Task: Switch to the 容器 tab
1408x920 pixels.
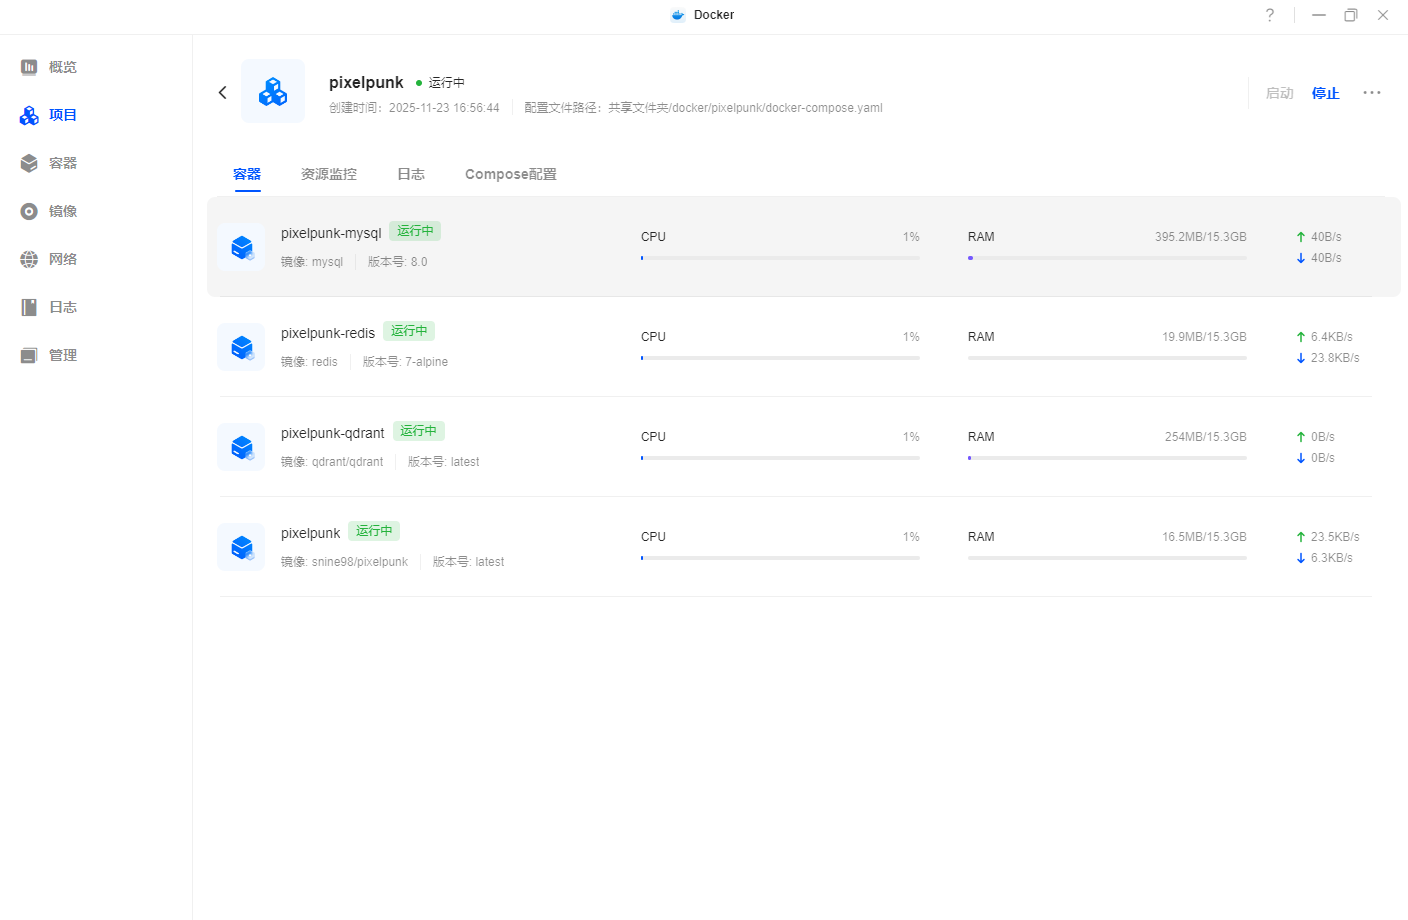Action: (247, 174)
